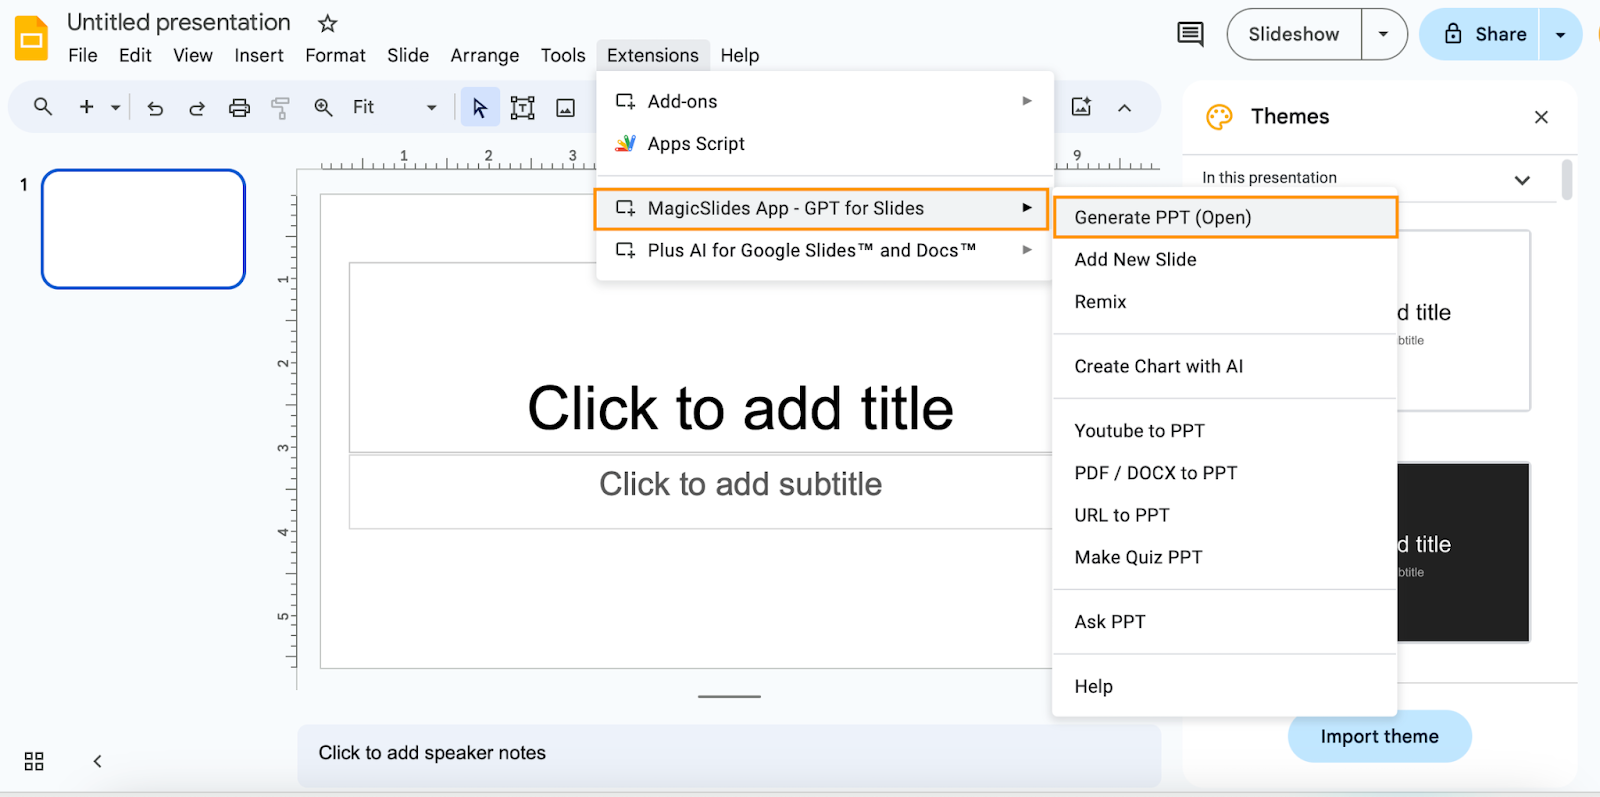Collapse the In this presentation section

coord(1522,180)
